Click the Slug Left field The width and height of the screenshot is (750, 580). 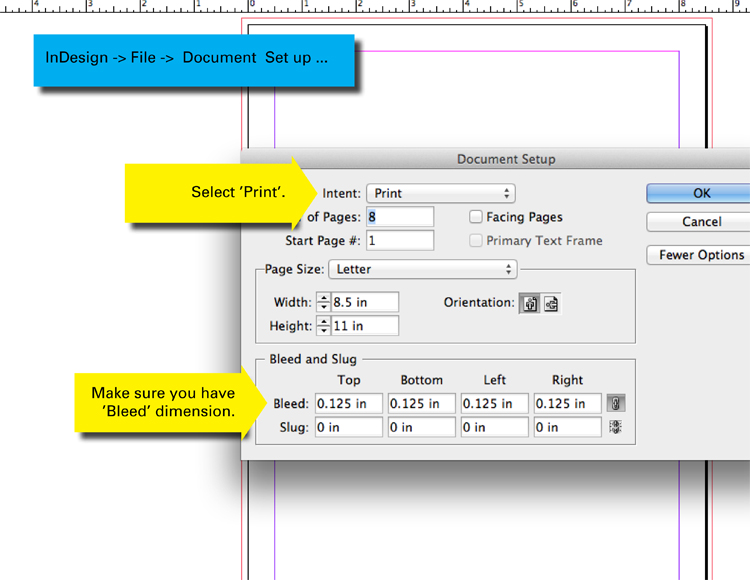[495, 427]
